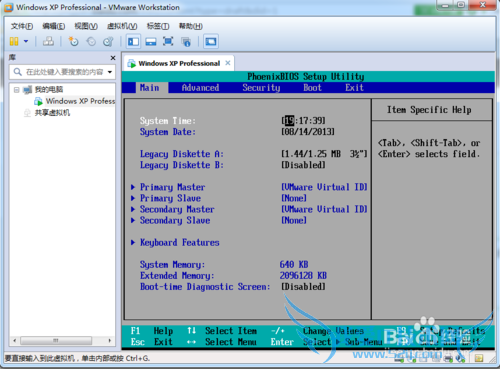Click Legacy Diskette B Disabled value
This screenshot has height=369, width=500.
click(x=303, y=165)
